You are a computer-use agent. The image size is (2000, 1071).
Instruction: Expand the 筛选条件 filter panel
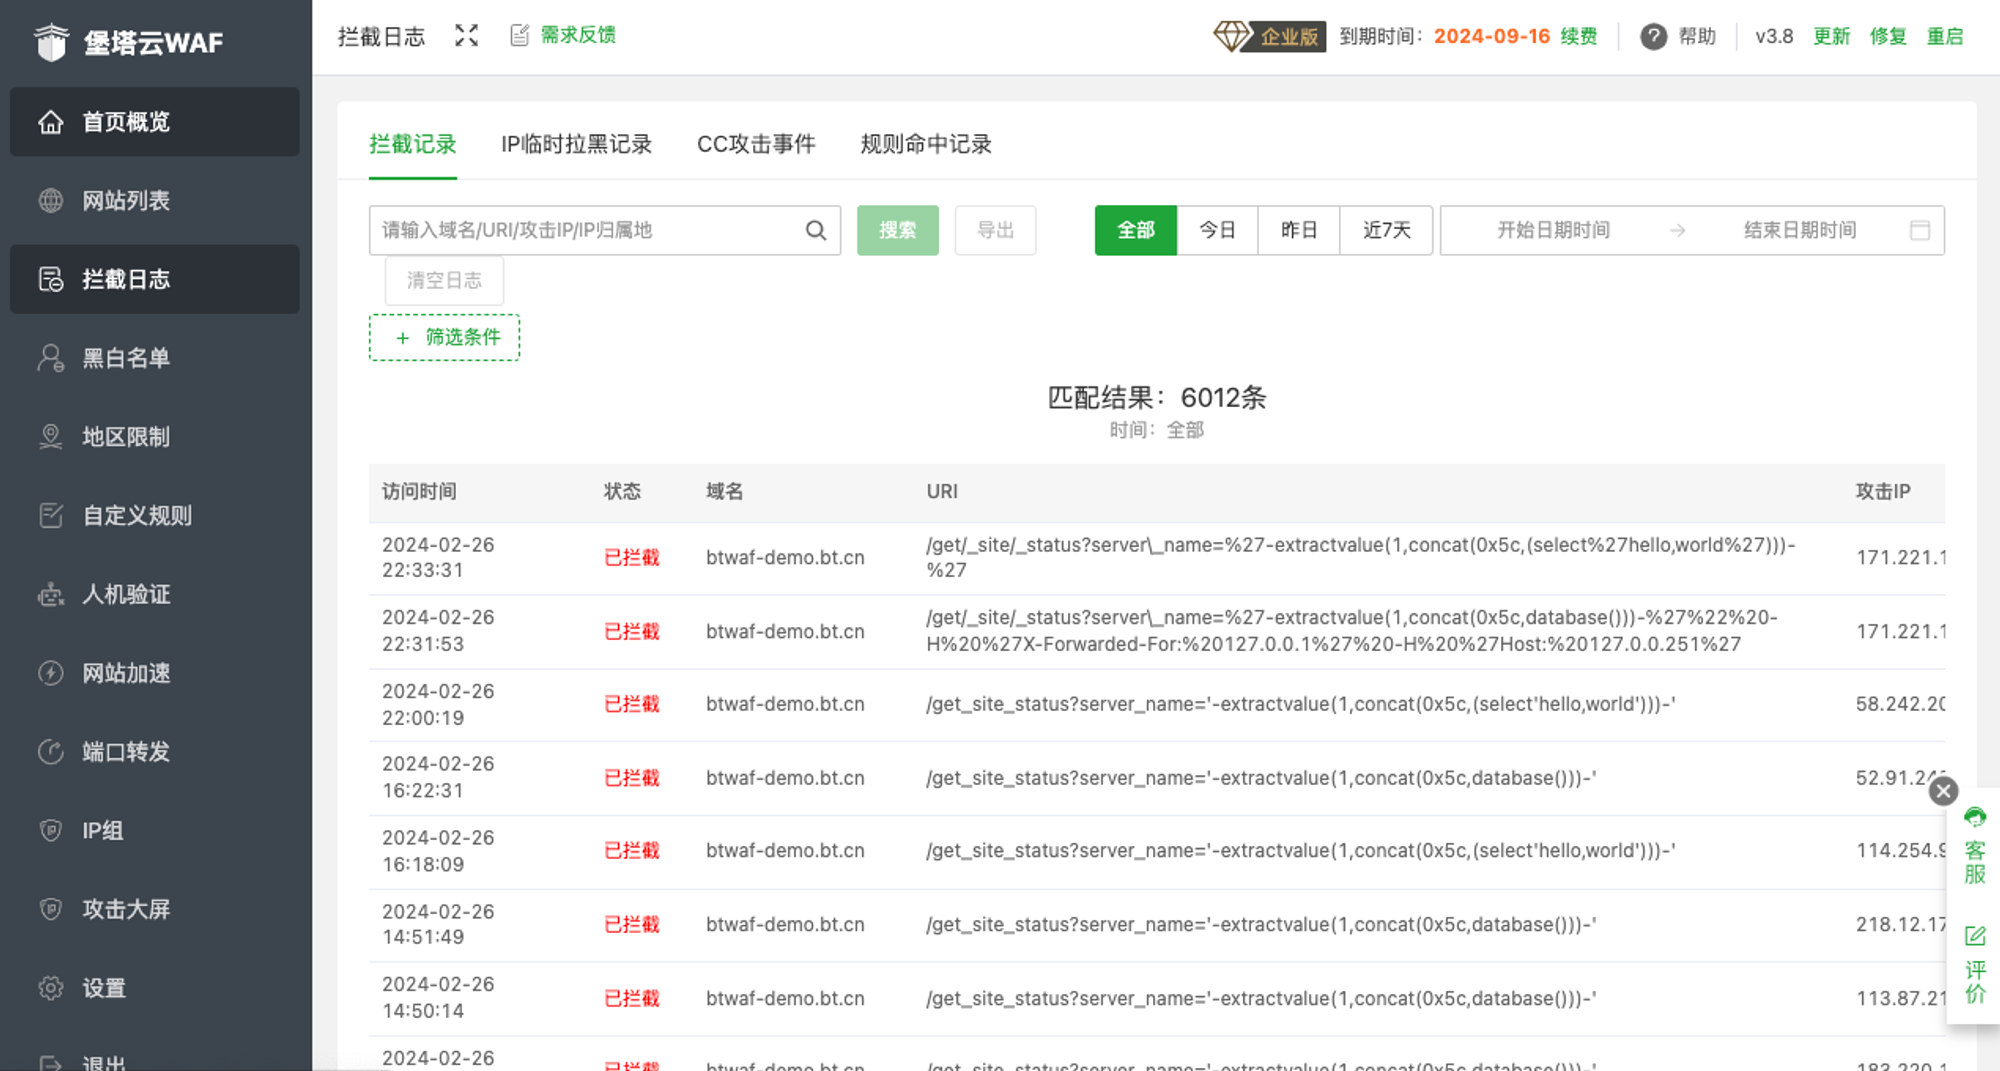[x=444, y=337]
